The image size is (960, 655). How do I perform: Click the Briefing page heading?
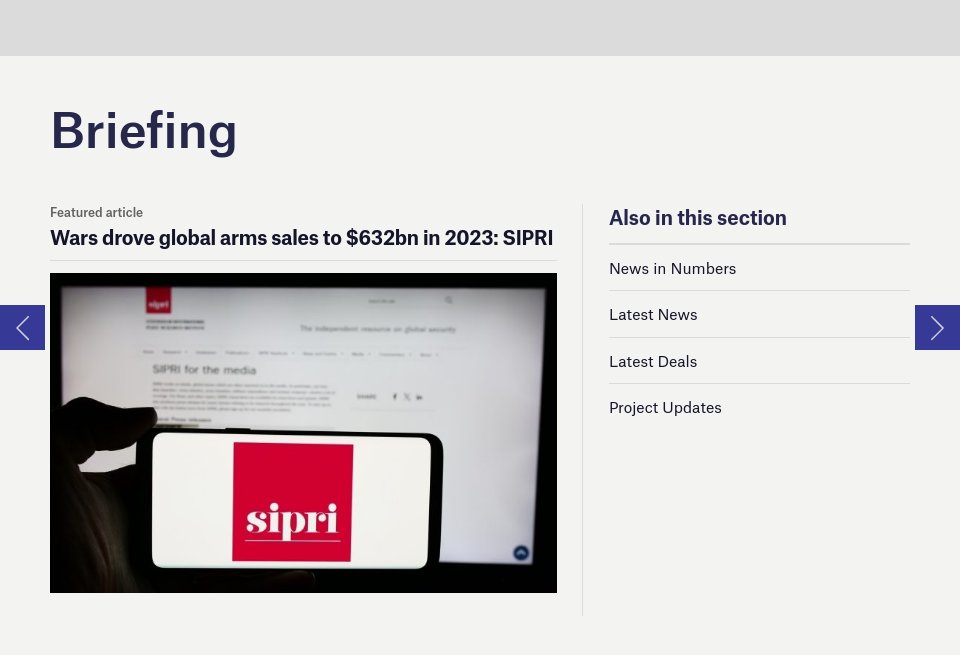(x=144, y=130)
